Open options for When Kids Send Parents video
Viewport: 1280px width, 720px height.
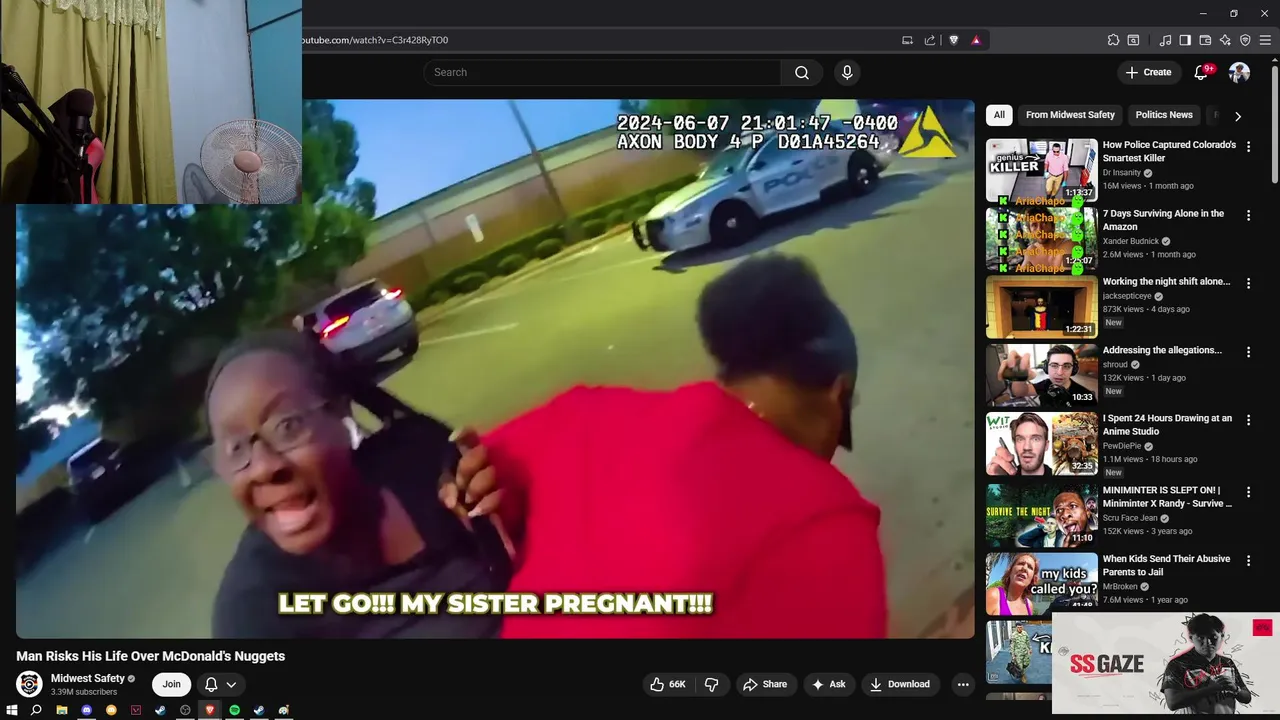click(x=1248, y=561)
